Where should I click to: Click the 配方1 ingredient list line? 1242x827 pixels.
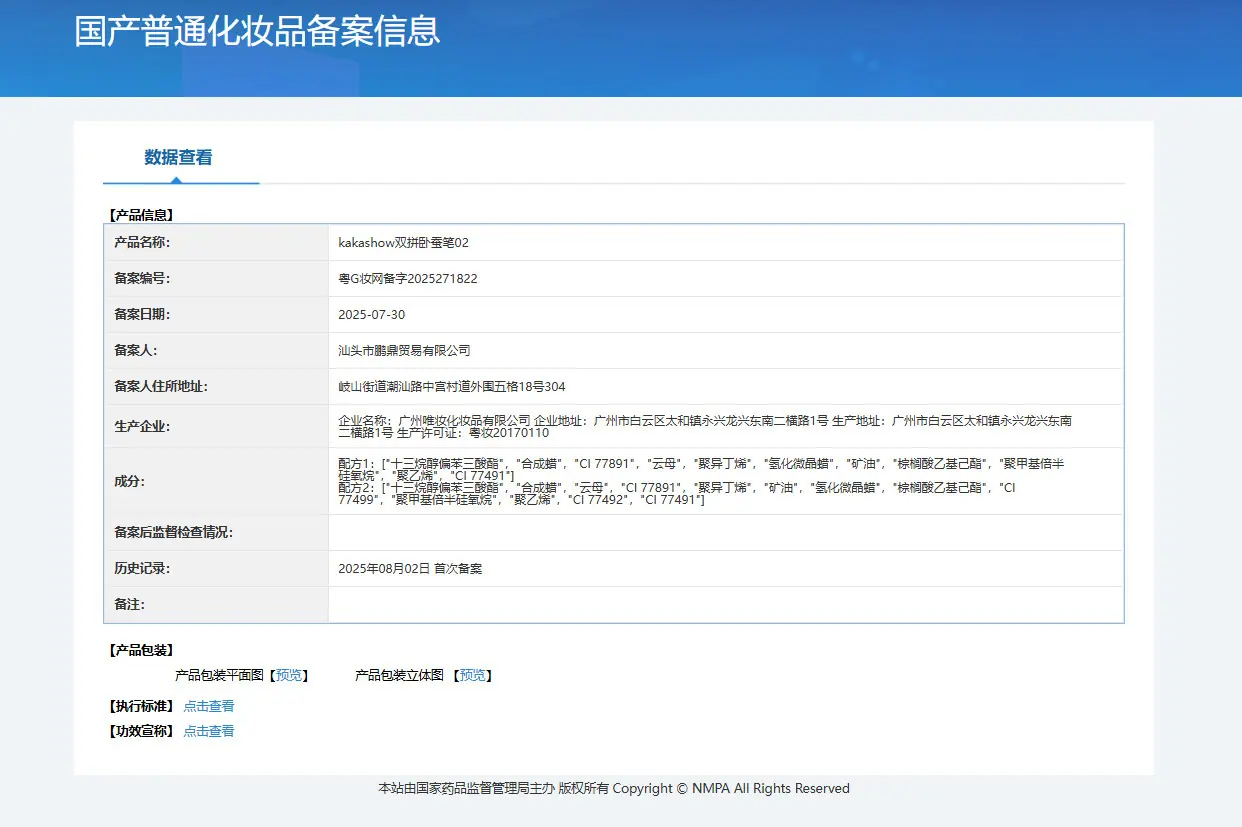point(701,470)
